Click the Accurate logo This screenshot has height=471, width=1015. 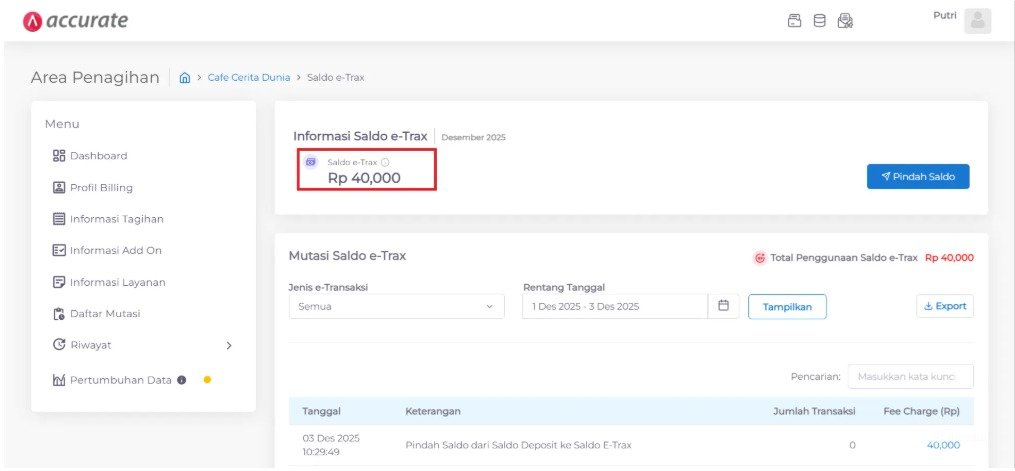pyautogui.click(x=75, y=21)
